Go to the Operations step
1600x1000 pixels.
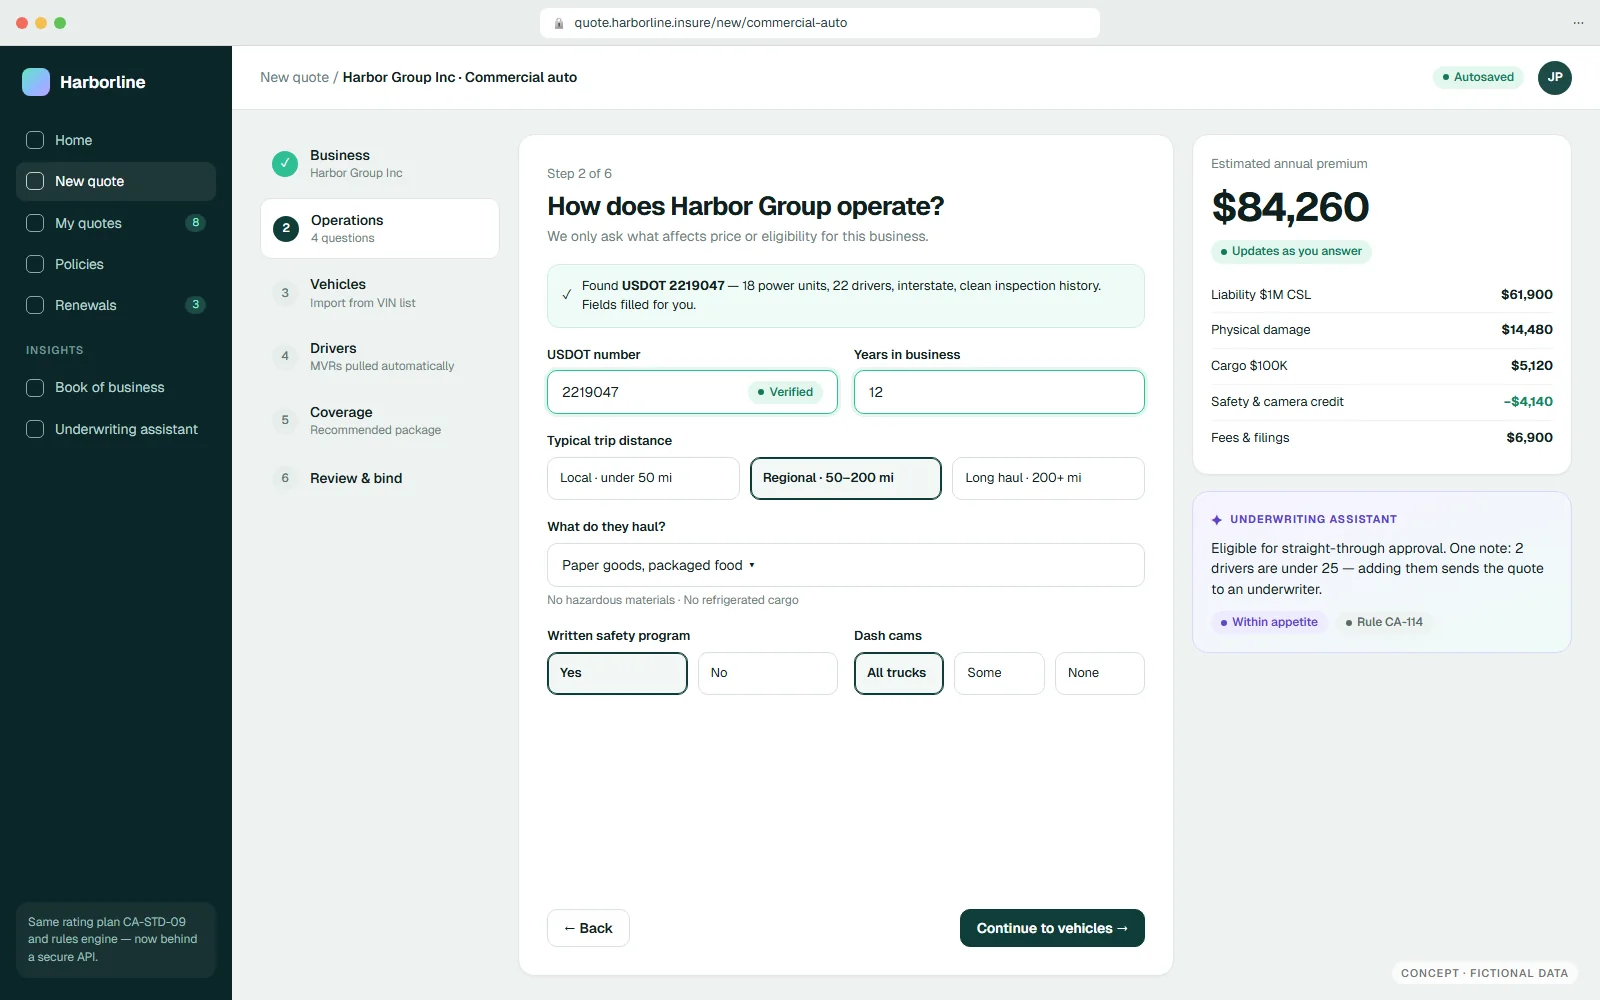380,228
